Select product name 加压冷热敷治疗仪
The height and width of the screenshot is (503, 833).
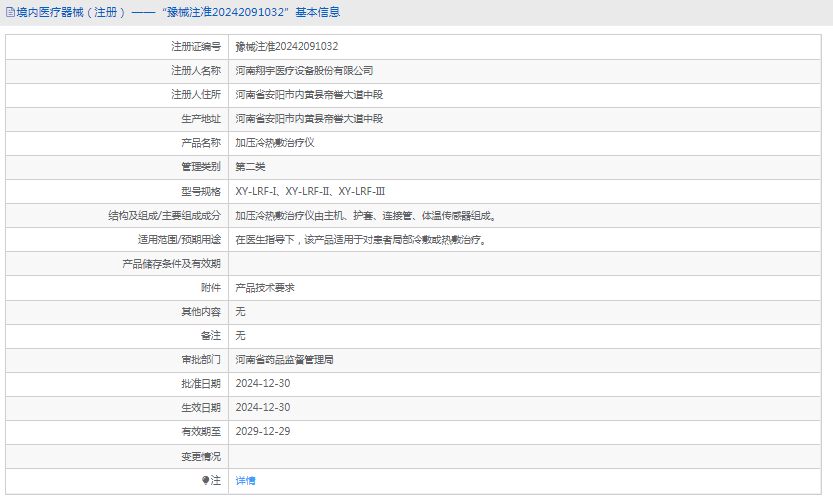click(x=275, y=143)
